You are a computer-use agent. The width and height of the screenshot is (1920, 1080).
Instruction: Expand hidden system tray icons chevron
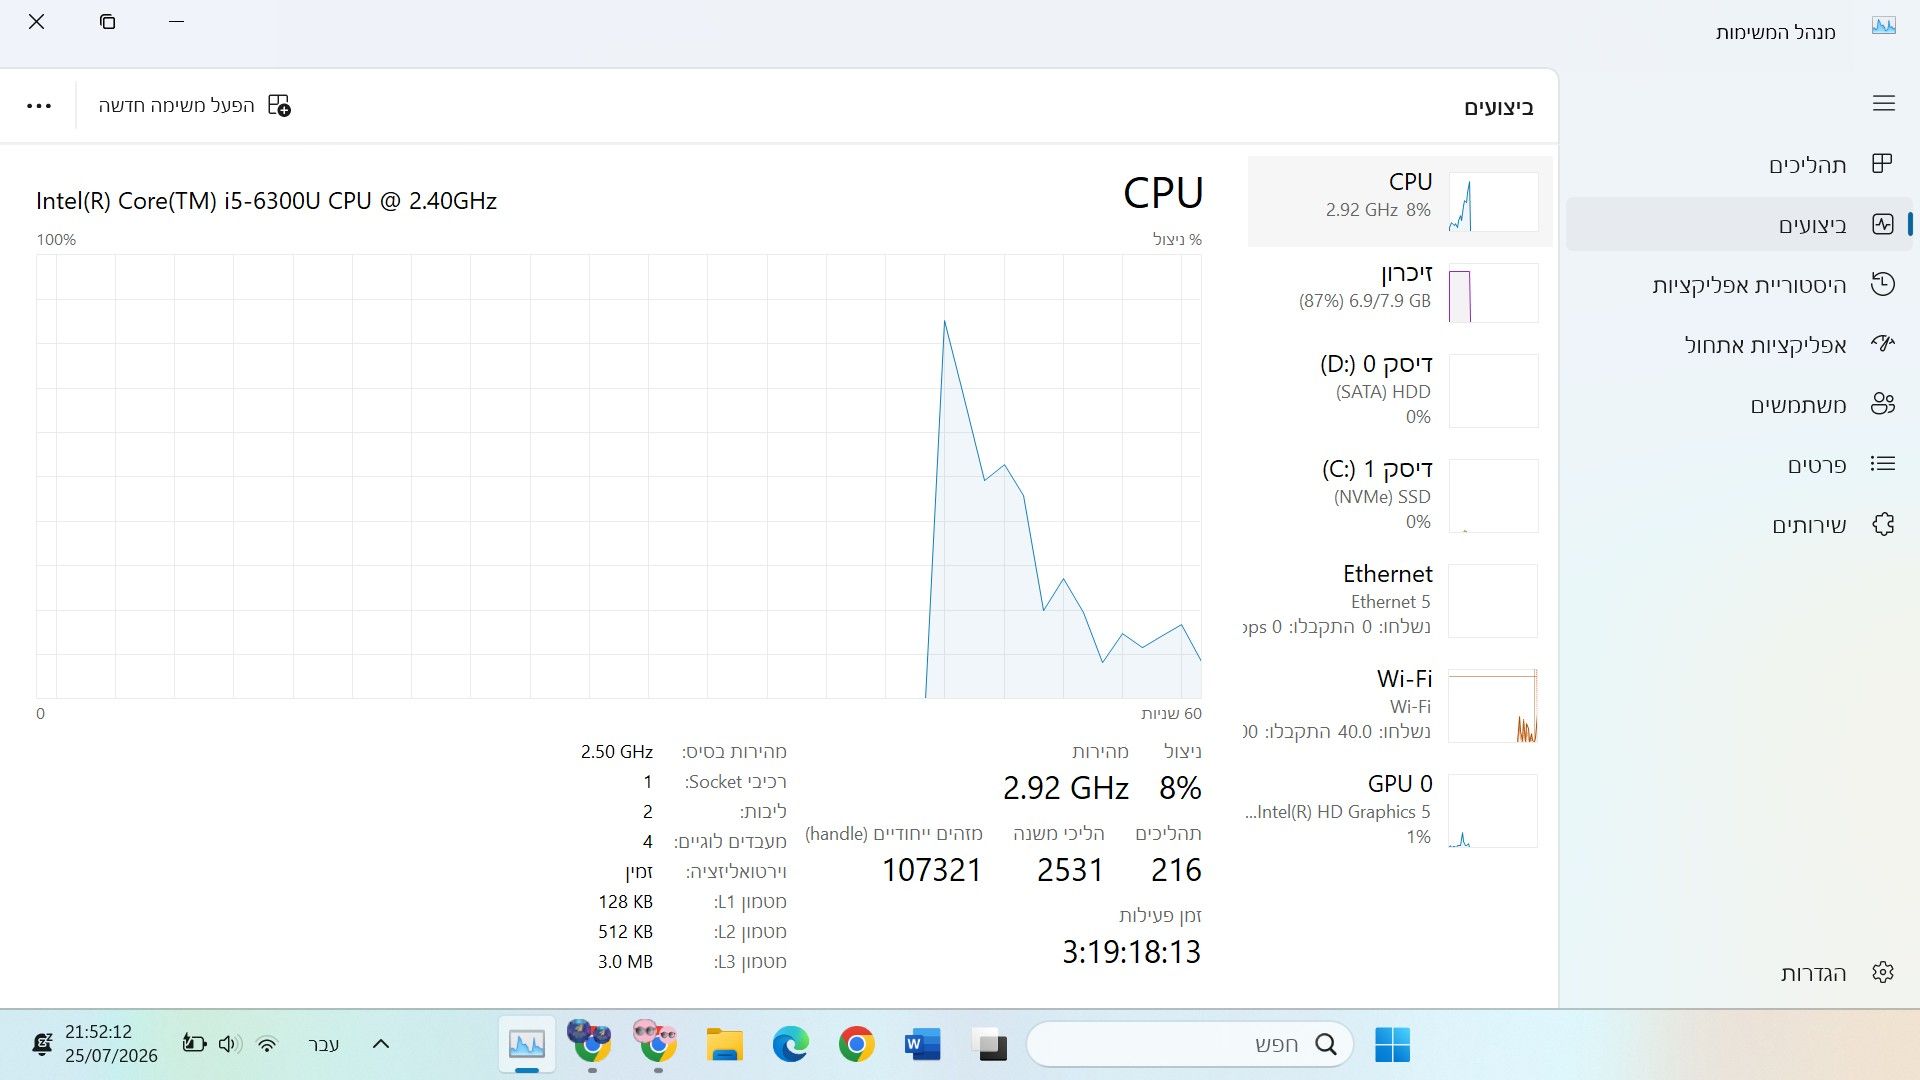point(381,1044)
